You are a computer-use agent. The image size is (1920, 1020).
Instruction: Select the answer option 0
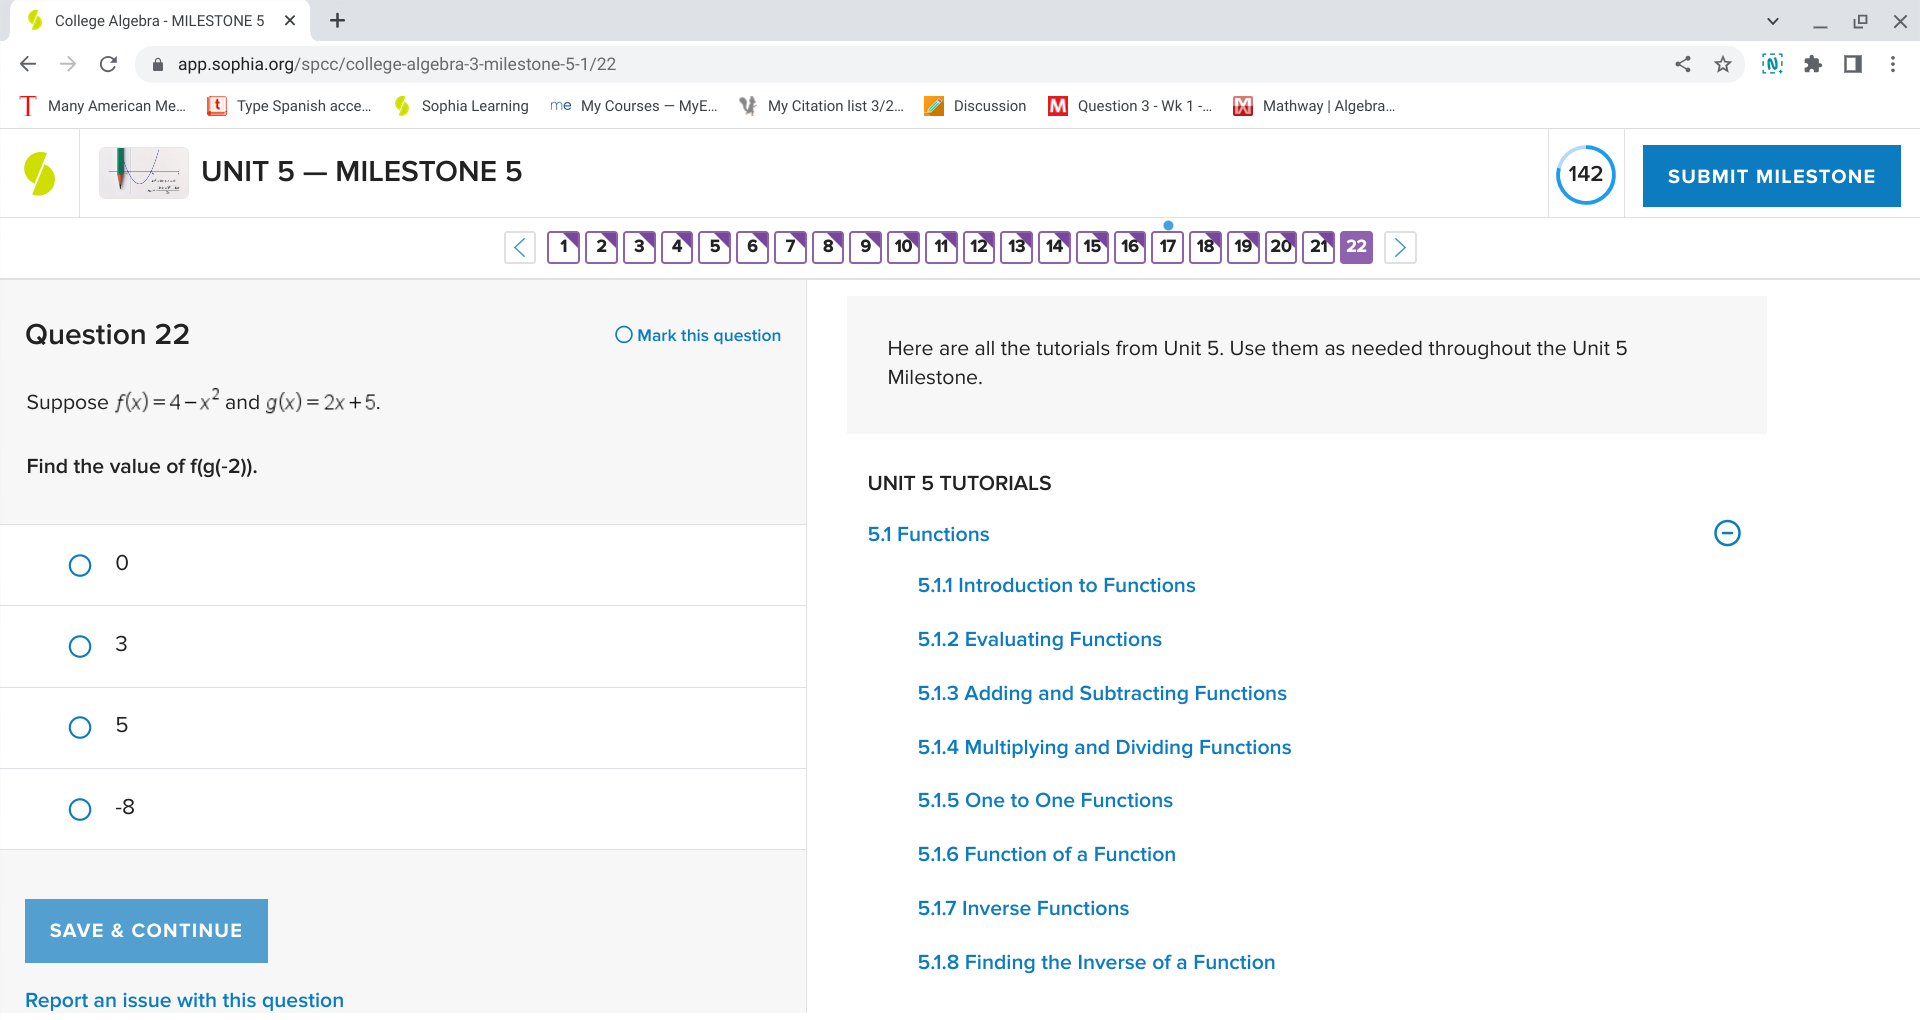[80, 565]
